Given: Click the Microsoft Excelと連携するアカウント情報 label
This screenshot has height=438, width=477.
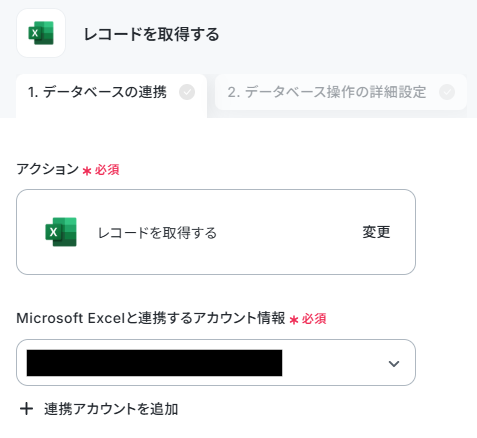Looking at the screenshot, I should 151,318.
